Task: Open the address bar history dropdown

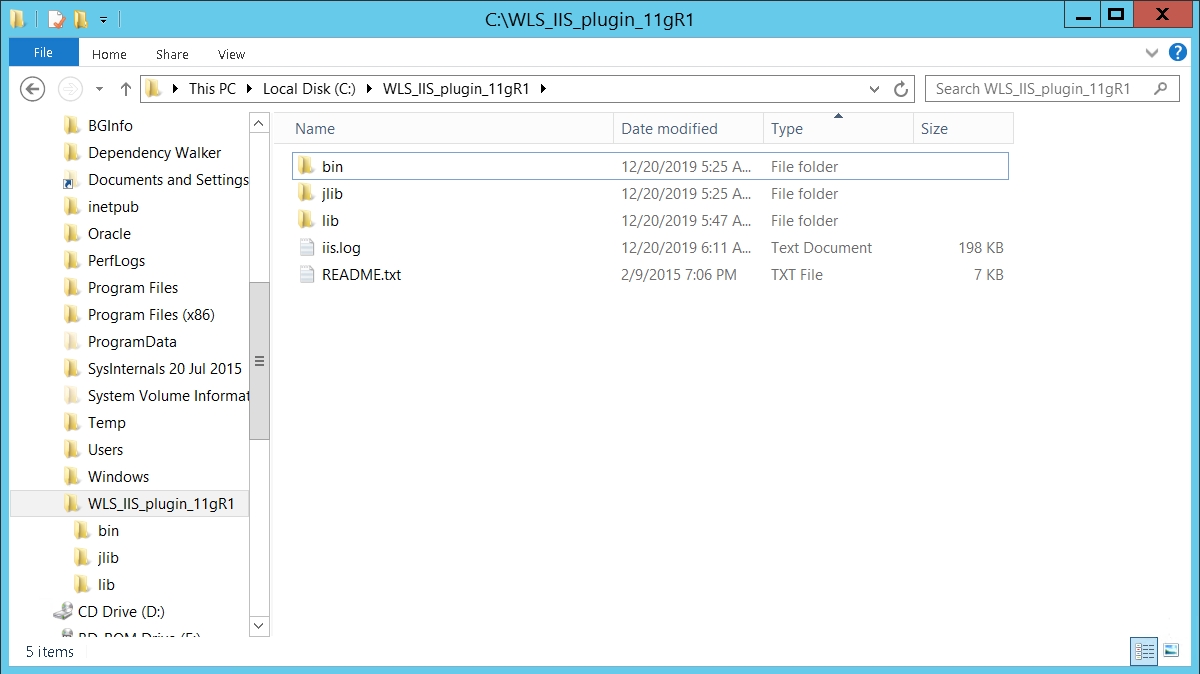Action: coord(875,89)
